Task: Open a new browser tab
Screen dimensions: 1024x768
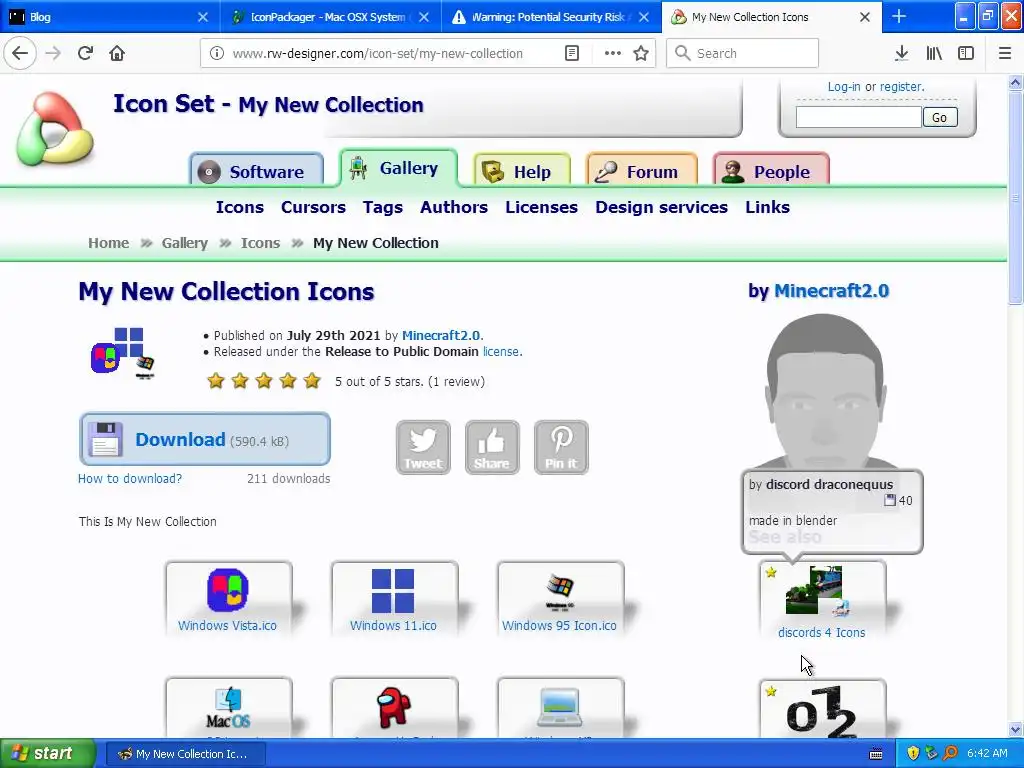Action: (899, 16)
